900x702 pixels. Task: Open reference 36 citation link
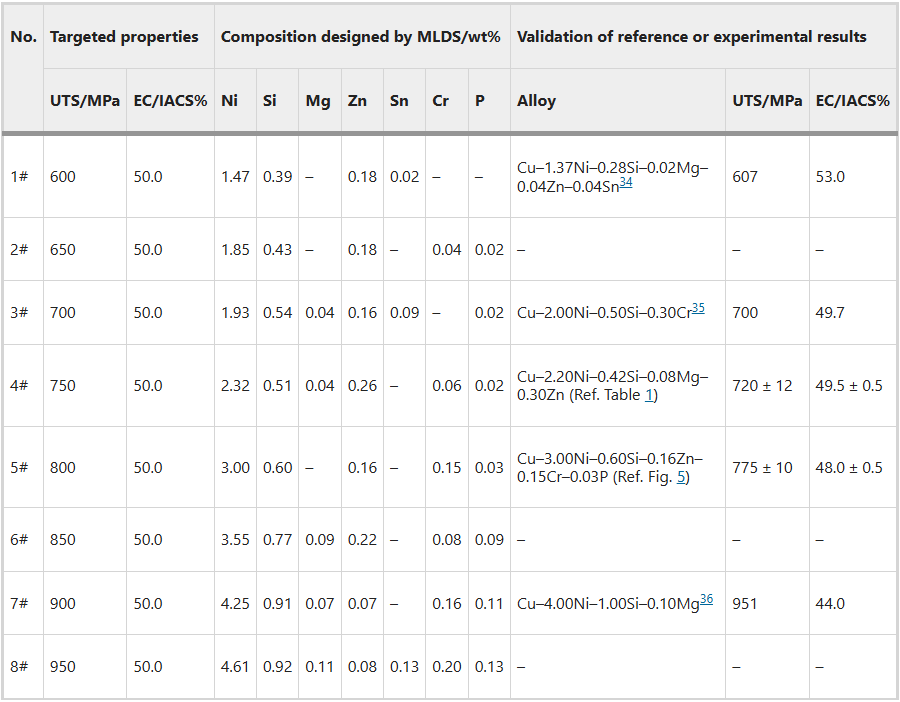coord(706,600)
